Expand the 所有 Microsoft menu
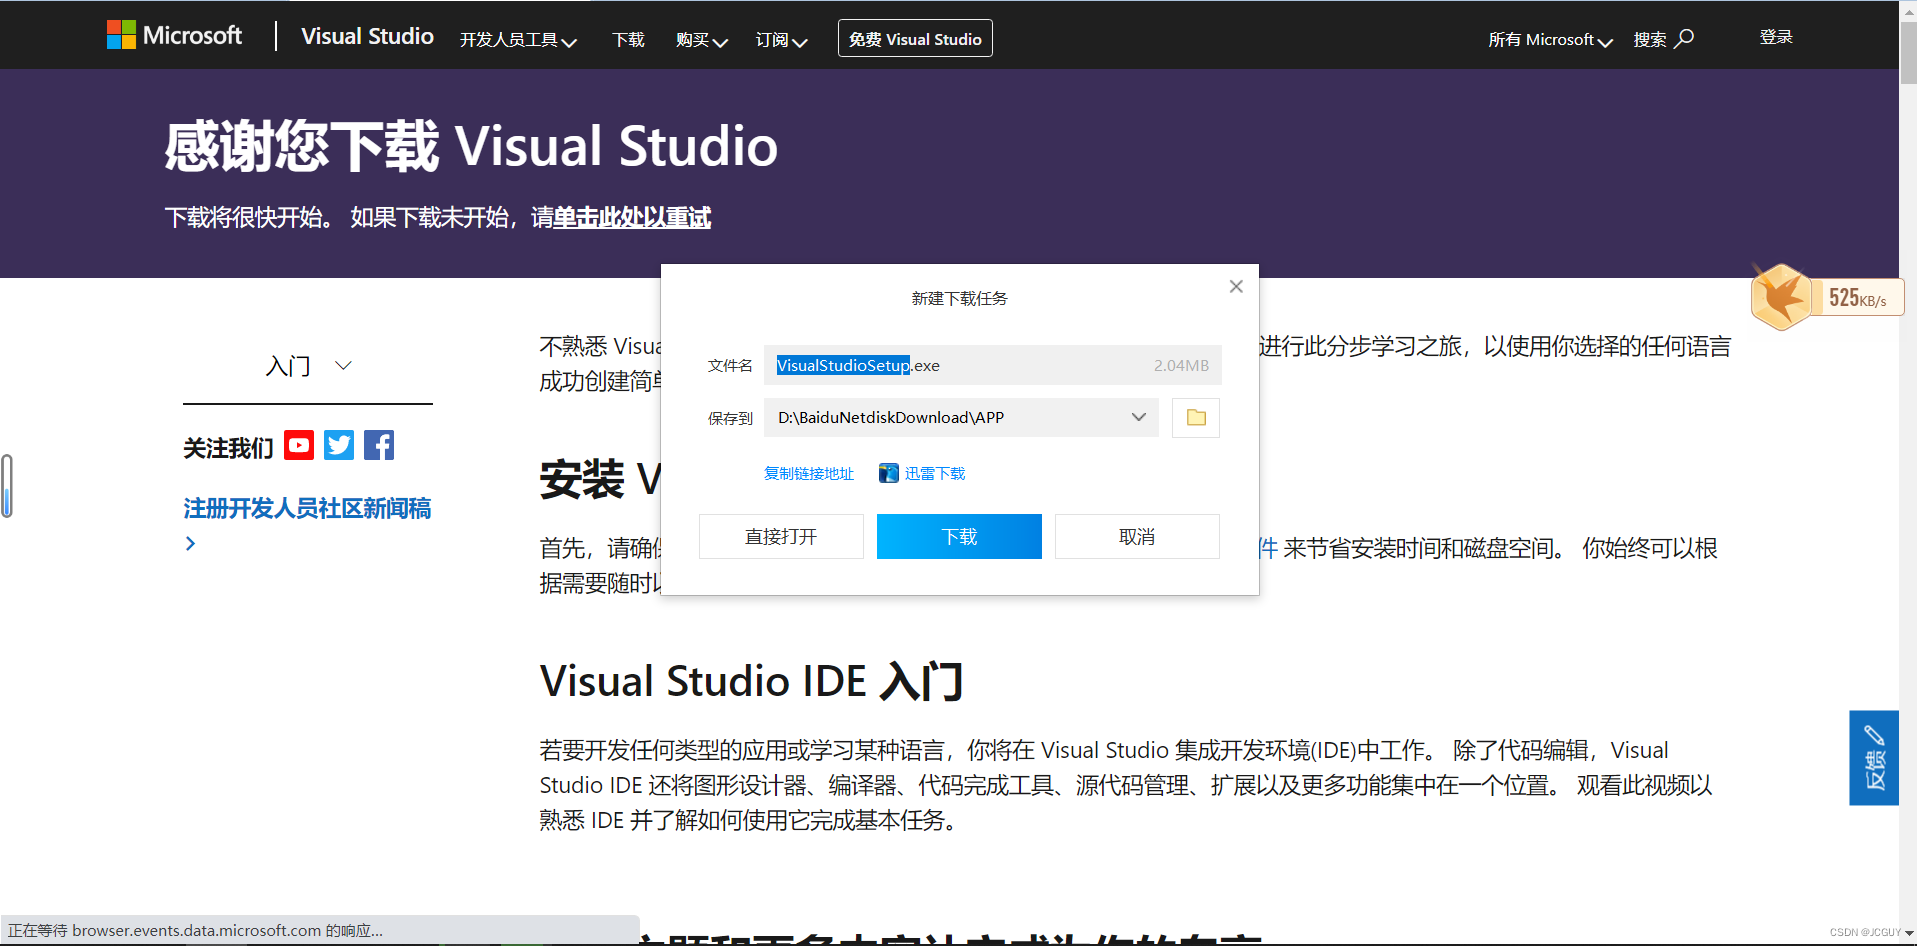Viewport: 1917px width, 946px height. (x=1550, y=40)
